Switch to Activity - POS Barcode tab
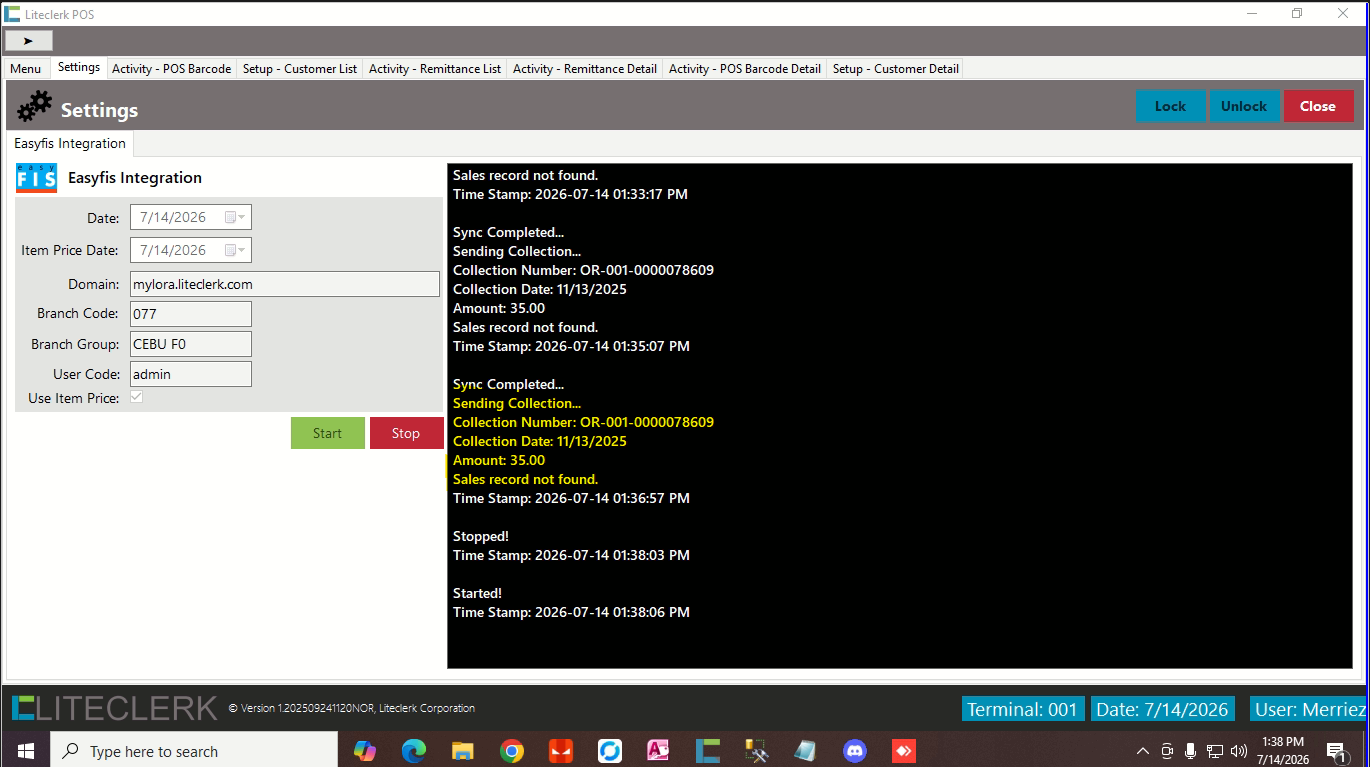The height and width of the screenshot is (767, 1370). pos(171,69)
